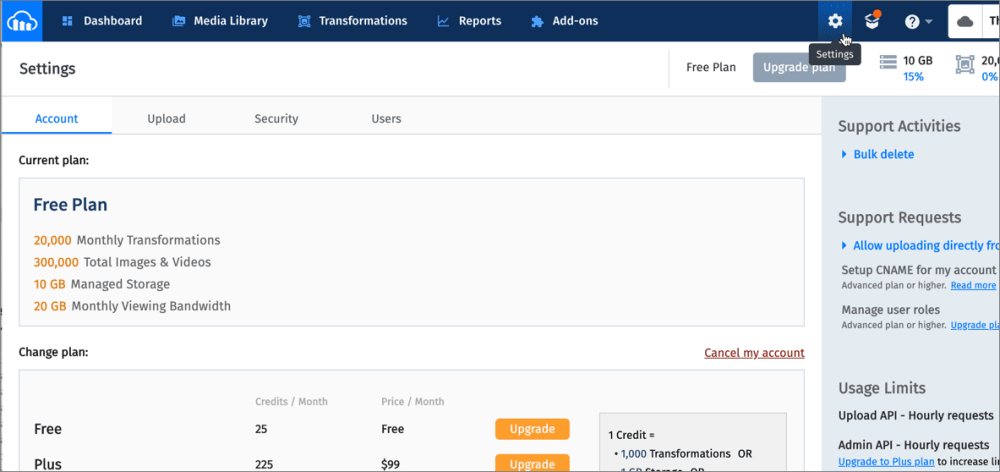Switch to the Upload tab

(x=166, y=119)
